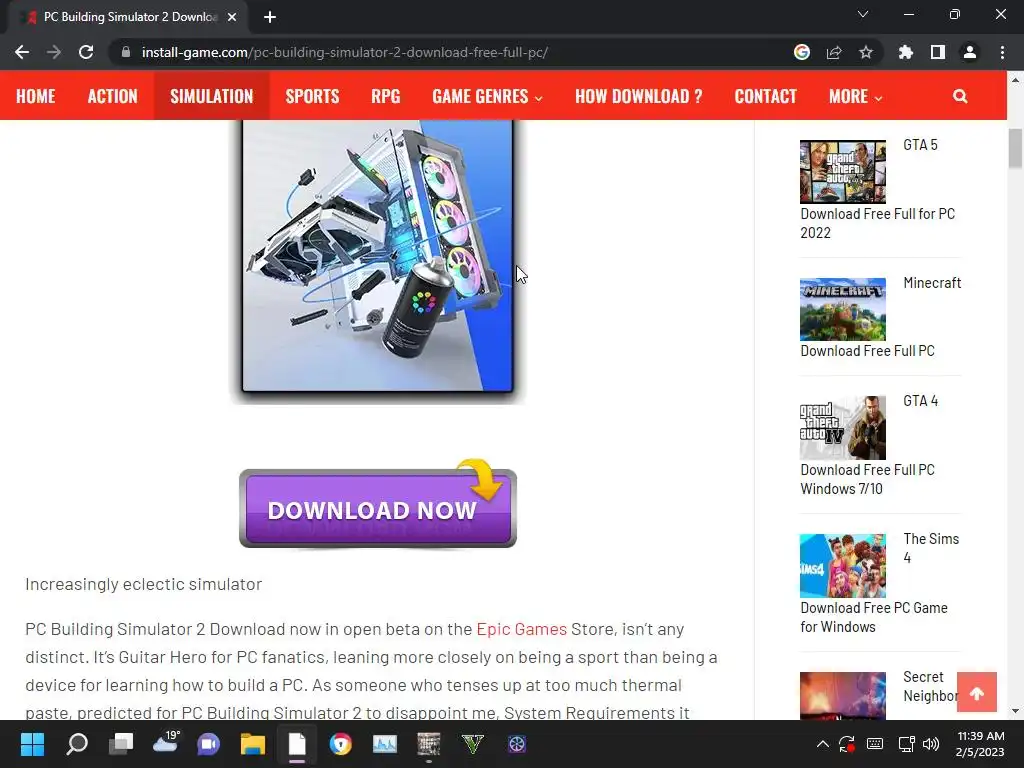Open the volume speaker tray icon

tap(931, 744)
